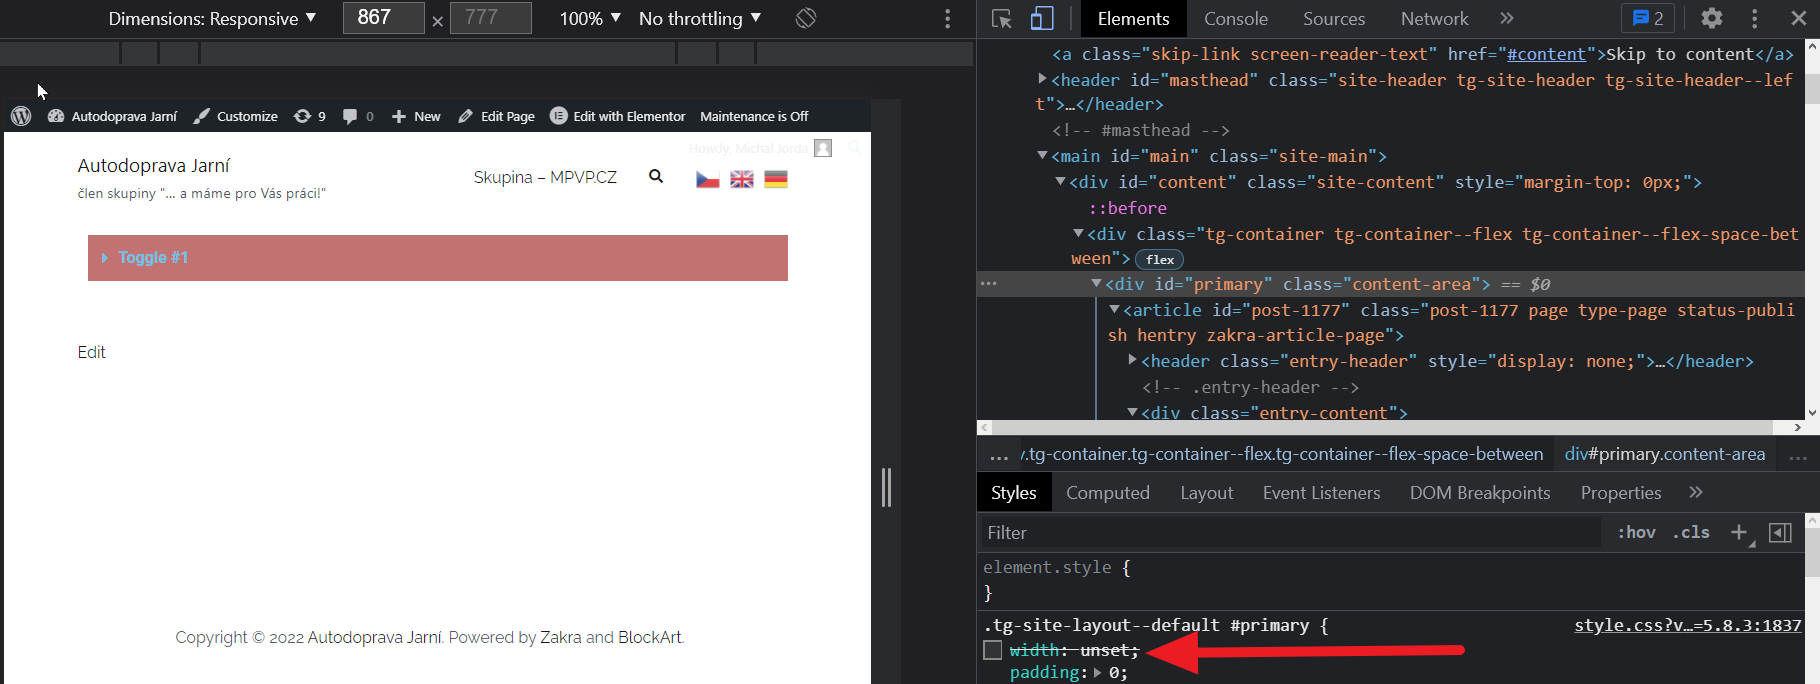Click the search magnifier on site header
1820x684 pixels.
pyautogui.click(x=656, y=177)
